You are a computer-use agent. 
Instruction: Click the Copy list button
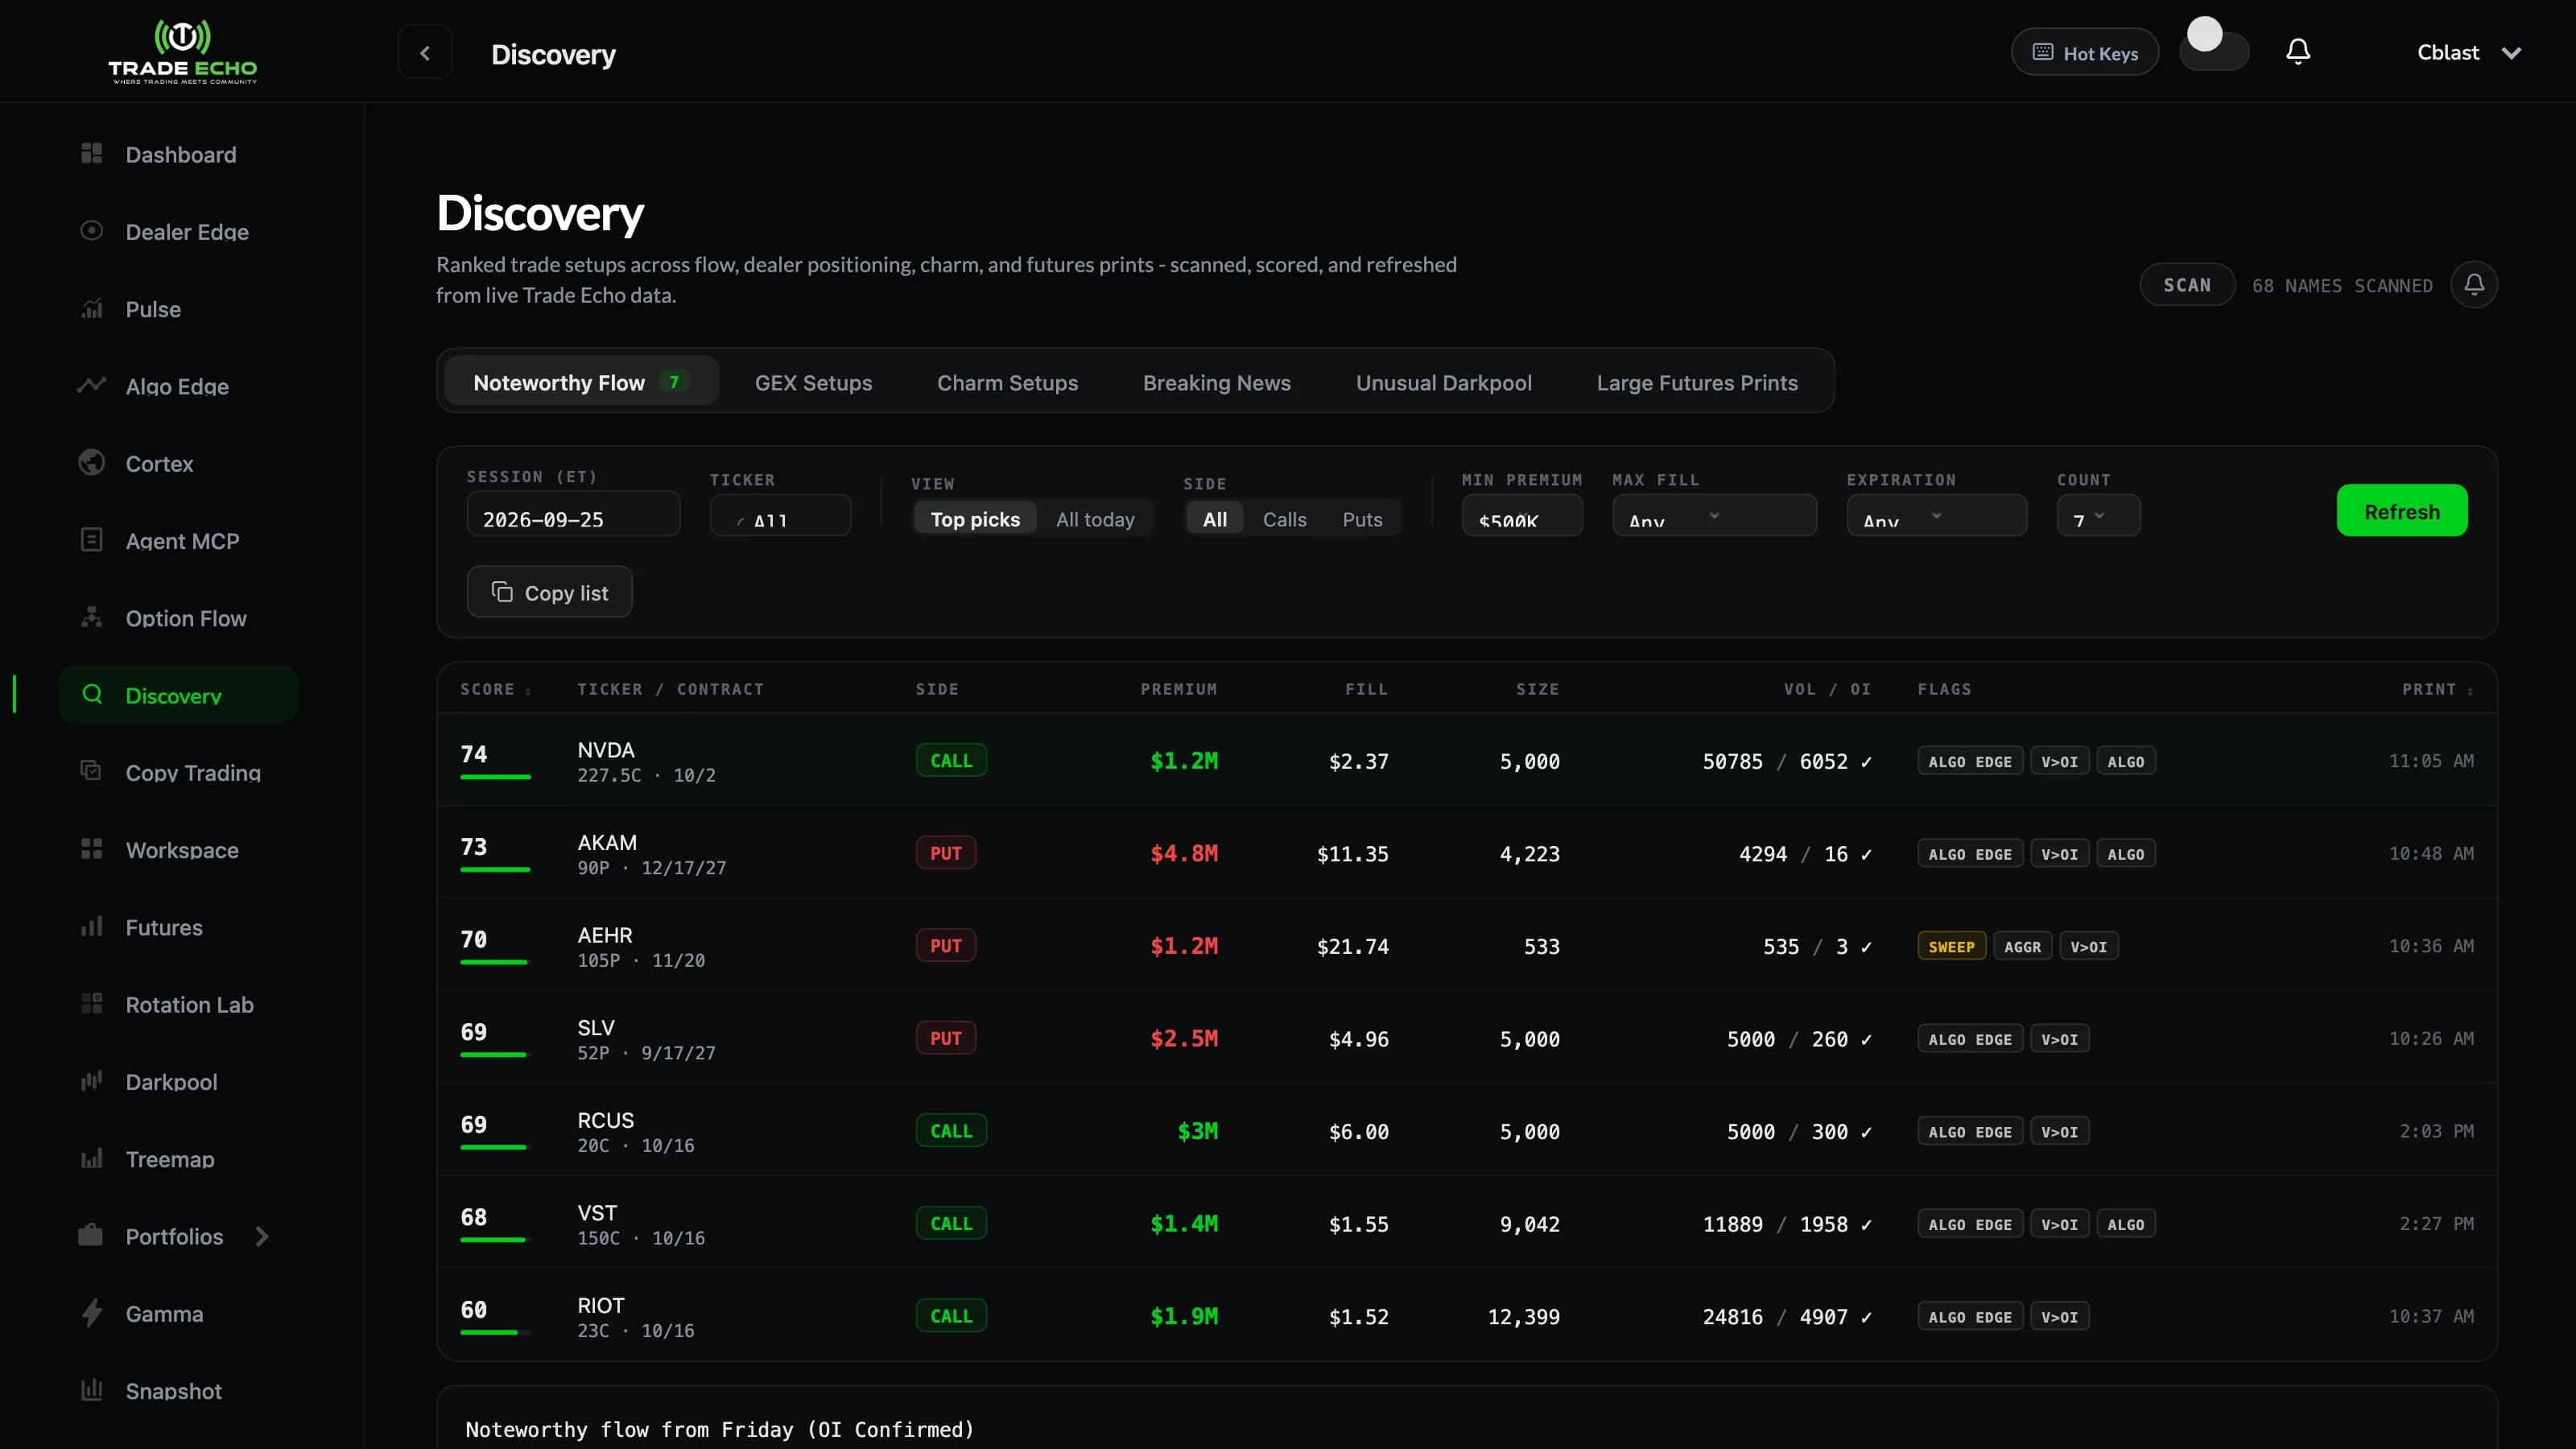pyautogui.click(x=549, y=592)
